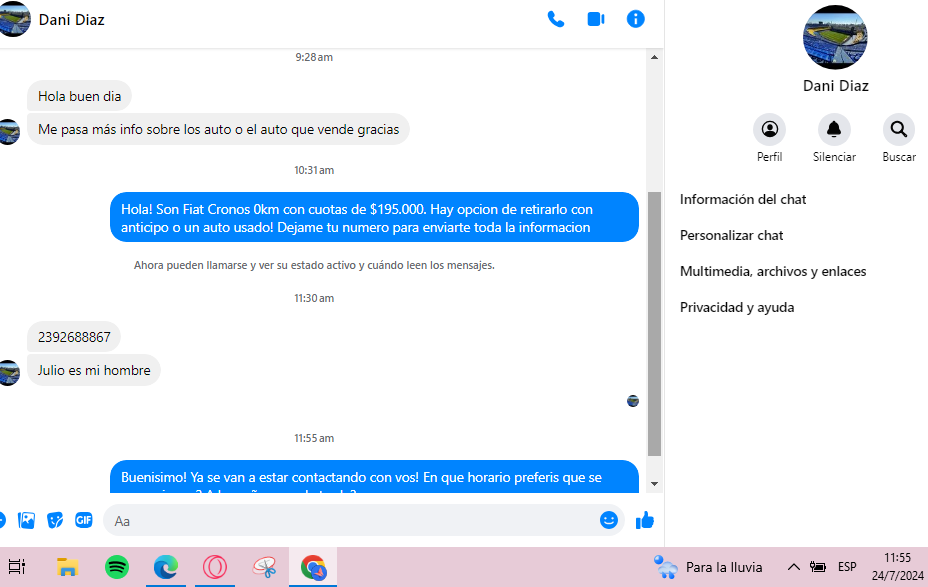Open Snipping Tool from taskbar
The height and width of the screenshot is (587, 928).
click(x=264, y=567)
